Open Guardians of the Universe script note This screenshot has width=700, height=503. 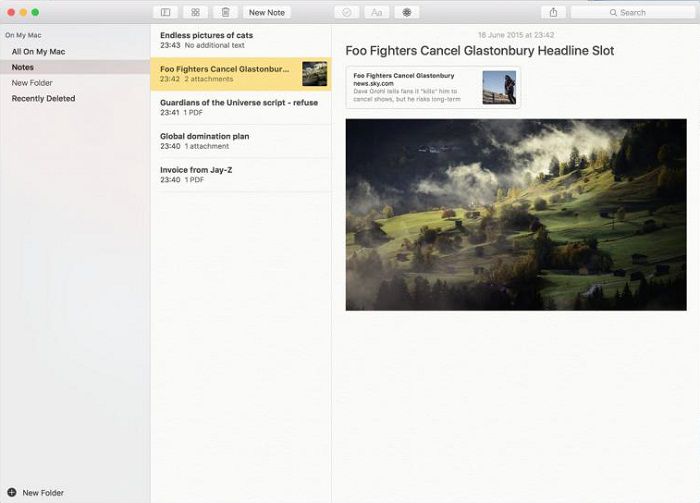[241, 108]
